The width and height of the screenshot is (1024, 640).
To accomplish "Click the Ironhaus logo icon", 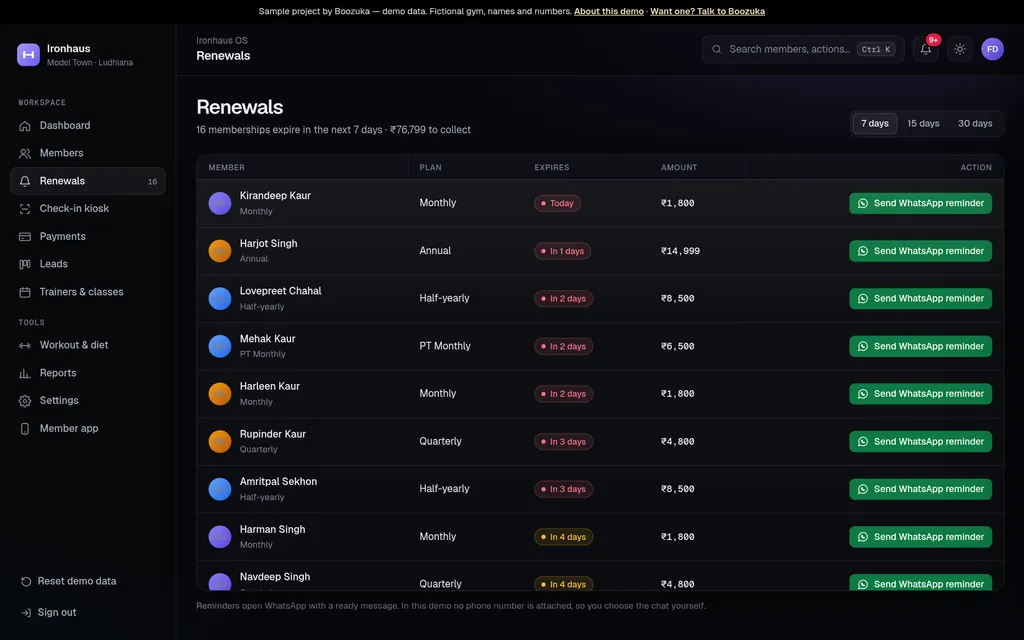I will (28, 55).
